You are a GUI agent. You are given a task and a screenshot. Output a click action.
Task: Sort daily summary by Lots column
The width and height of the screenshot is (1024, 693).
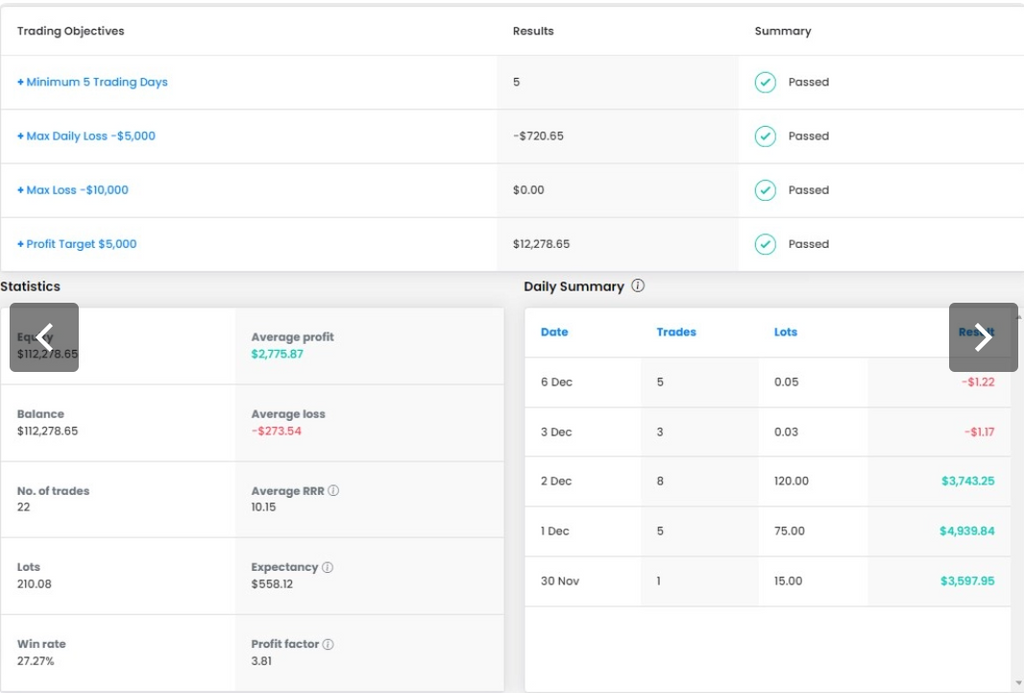point(786,332)
